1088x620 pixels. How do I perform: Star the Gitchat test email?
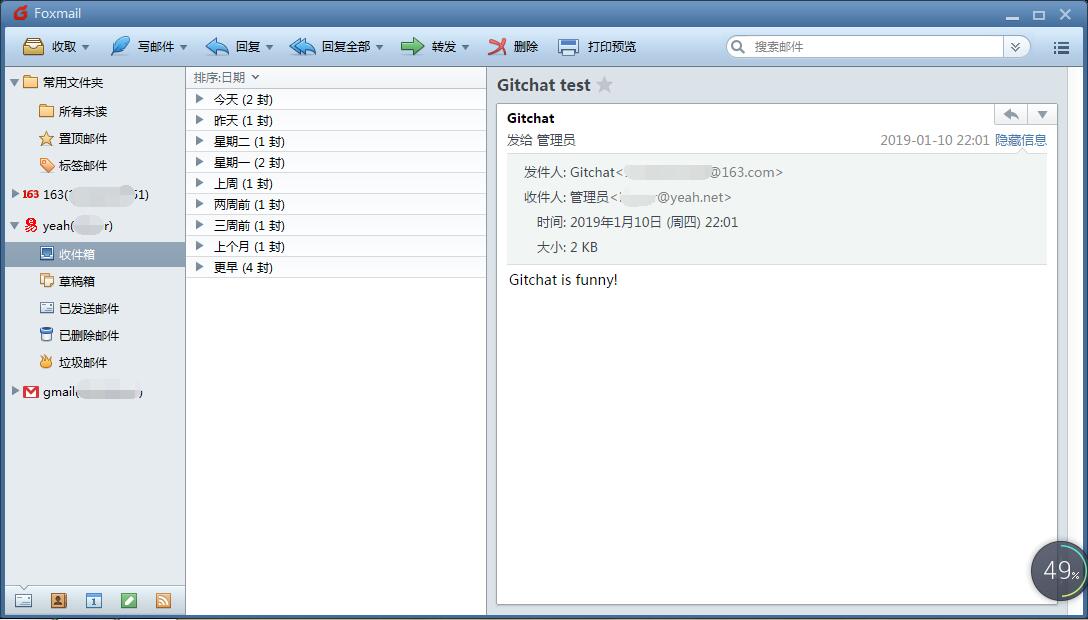click(x=603, y=86)
